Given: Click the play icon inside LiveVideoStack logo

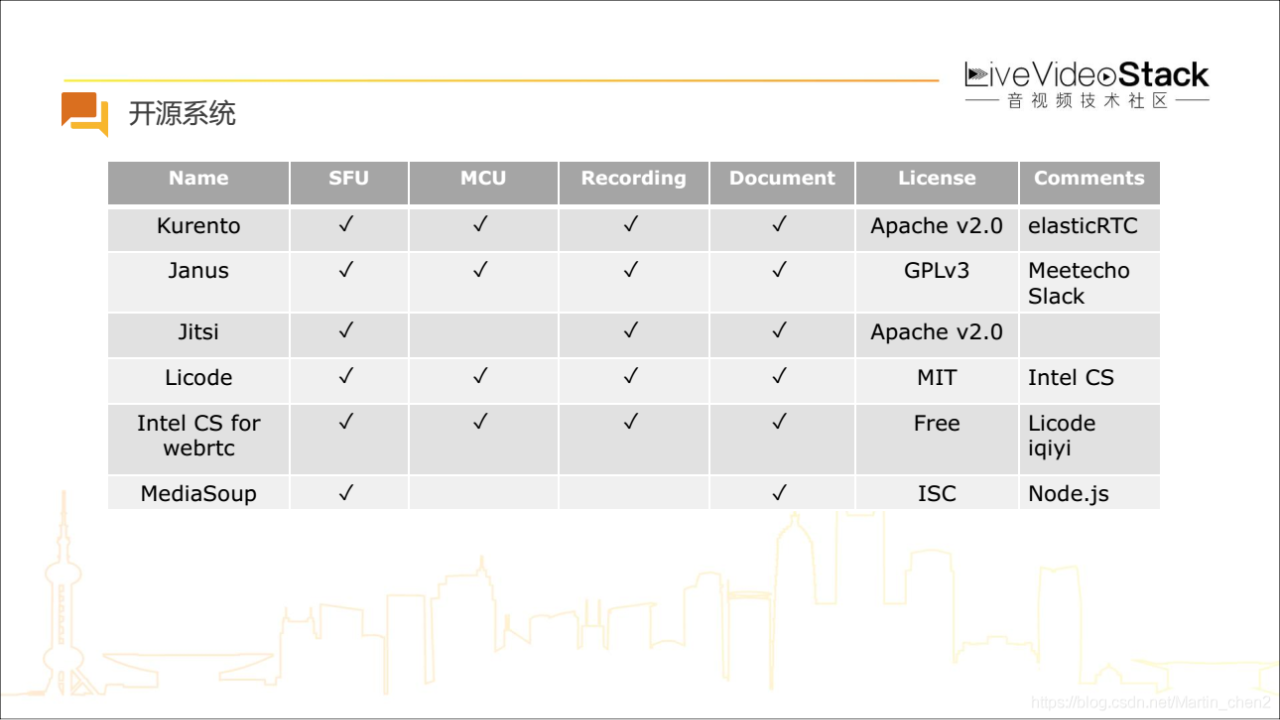Looking at the screenshot, I should (1106, 76).
